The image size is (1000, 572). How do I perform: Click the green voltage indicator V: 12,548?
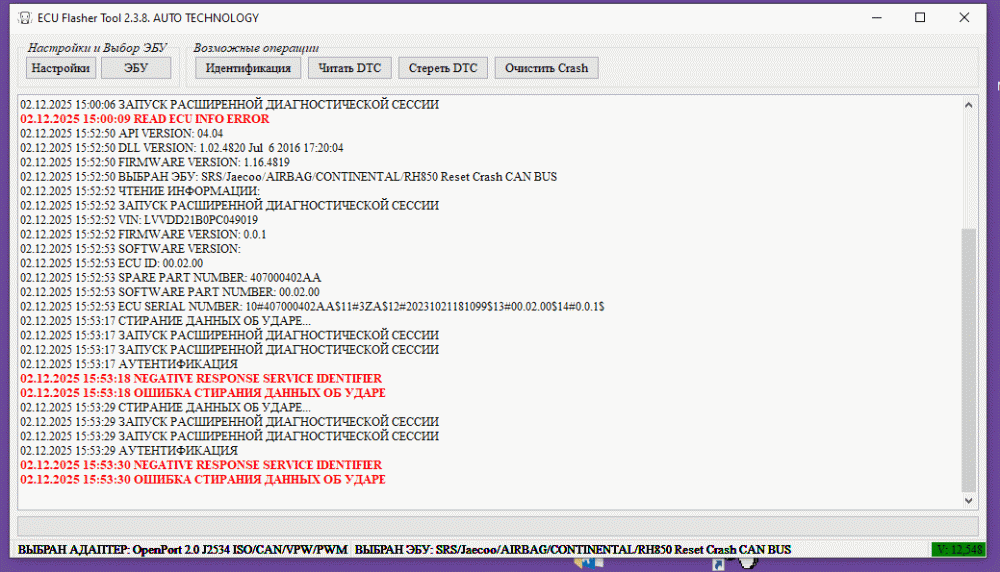tap(957, 550)
